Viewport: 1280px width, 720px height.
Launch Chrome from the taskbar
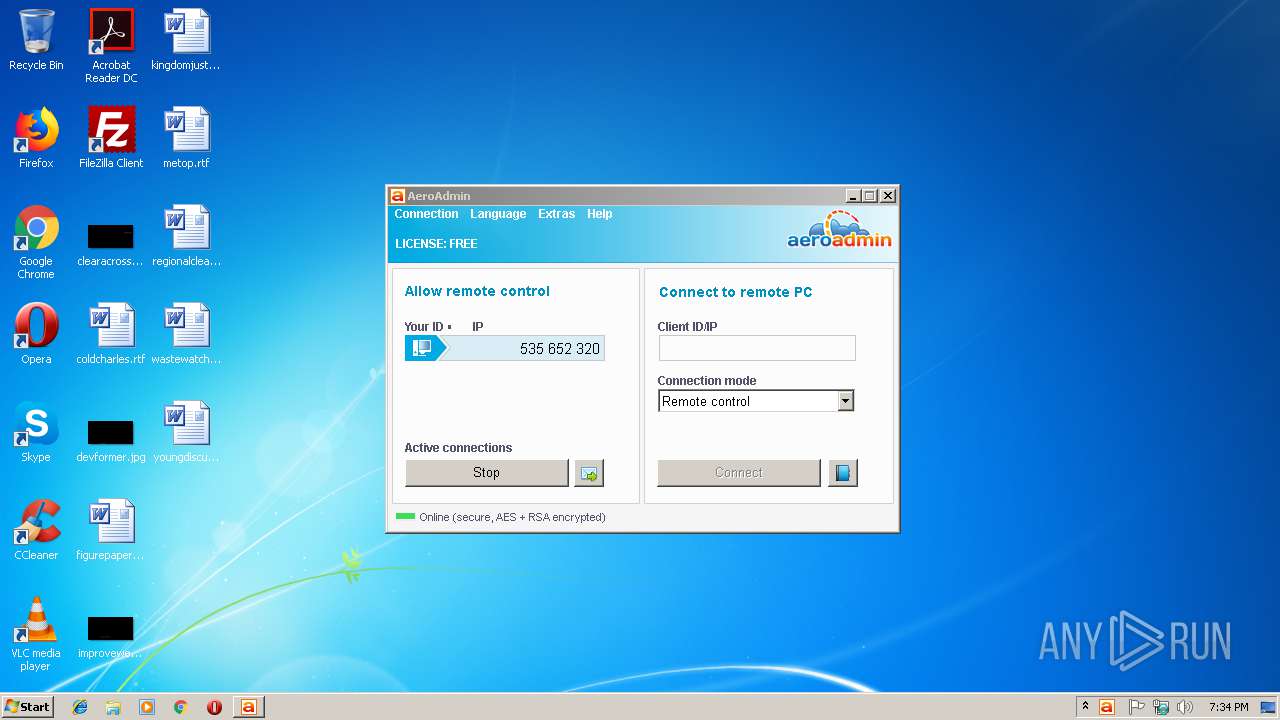pyautogui.click(x=181, y=707)
